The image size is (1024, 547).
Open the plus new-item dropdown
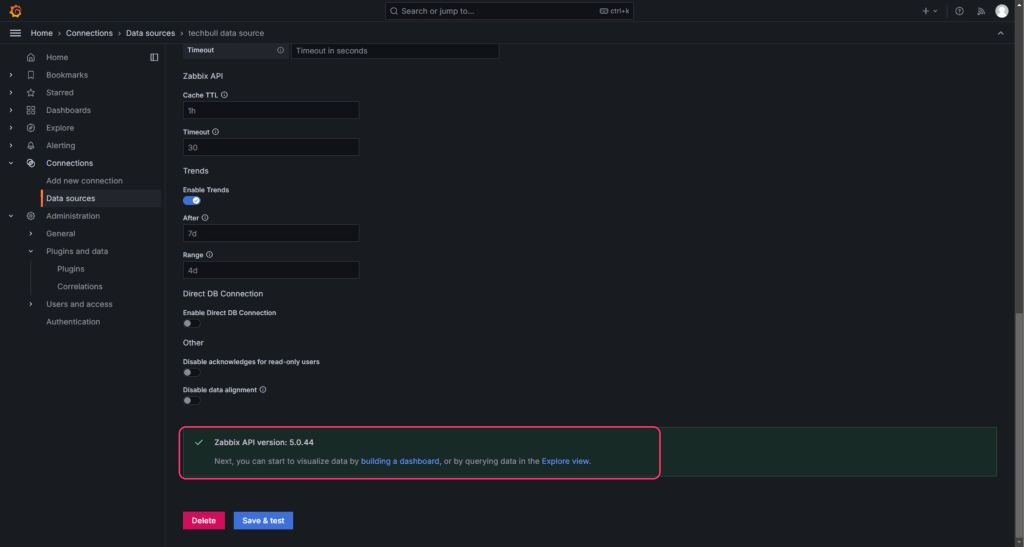(x=929, y=11)
